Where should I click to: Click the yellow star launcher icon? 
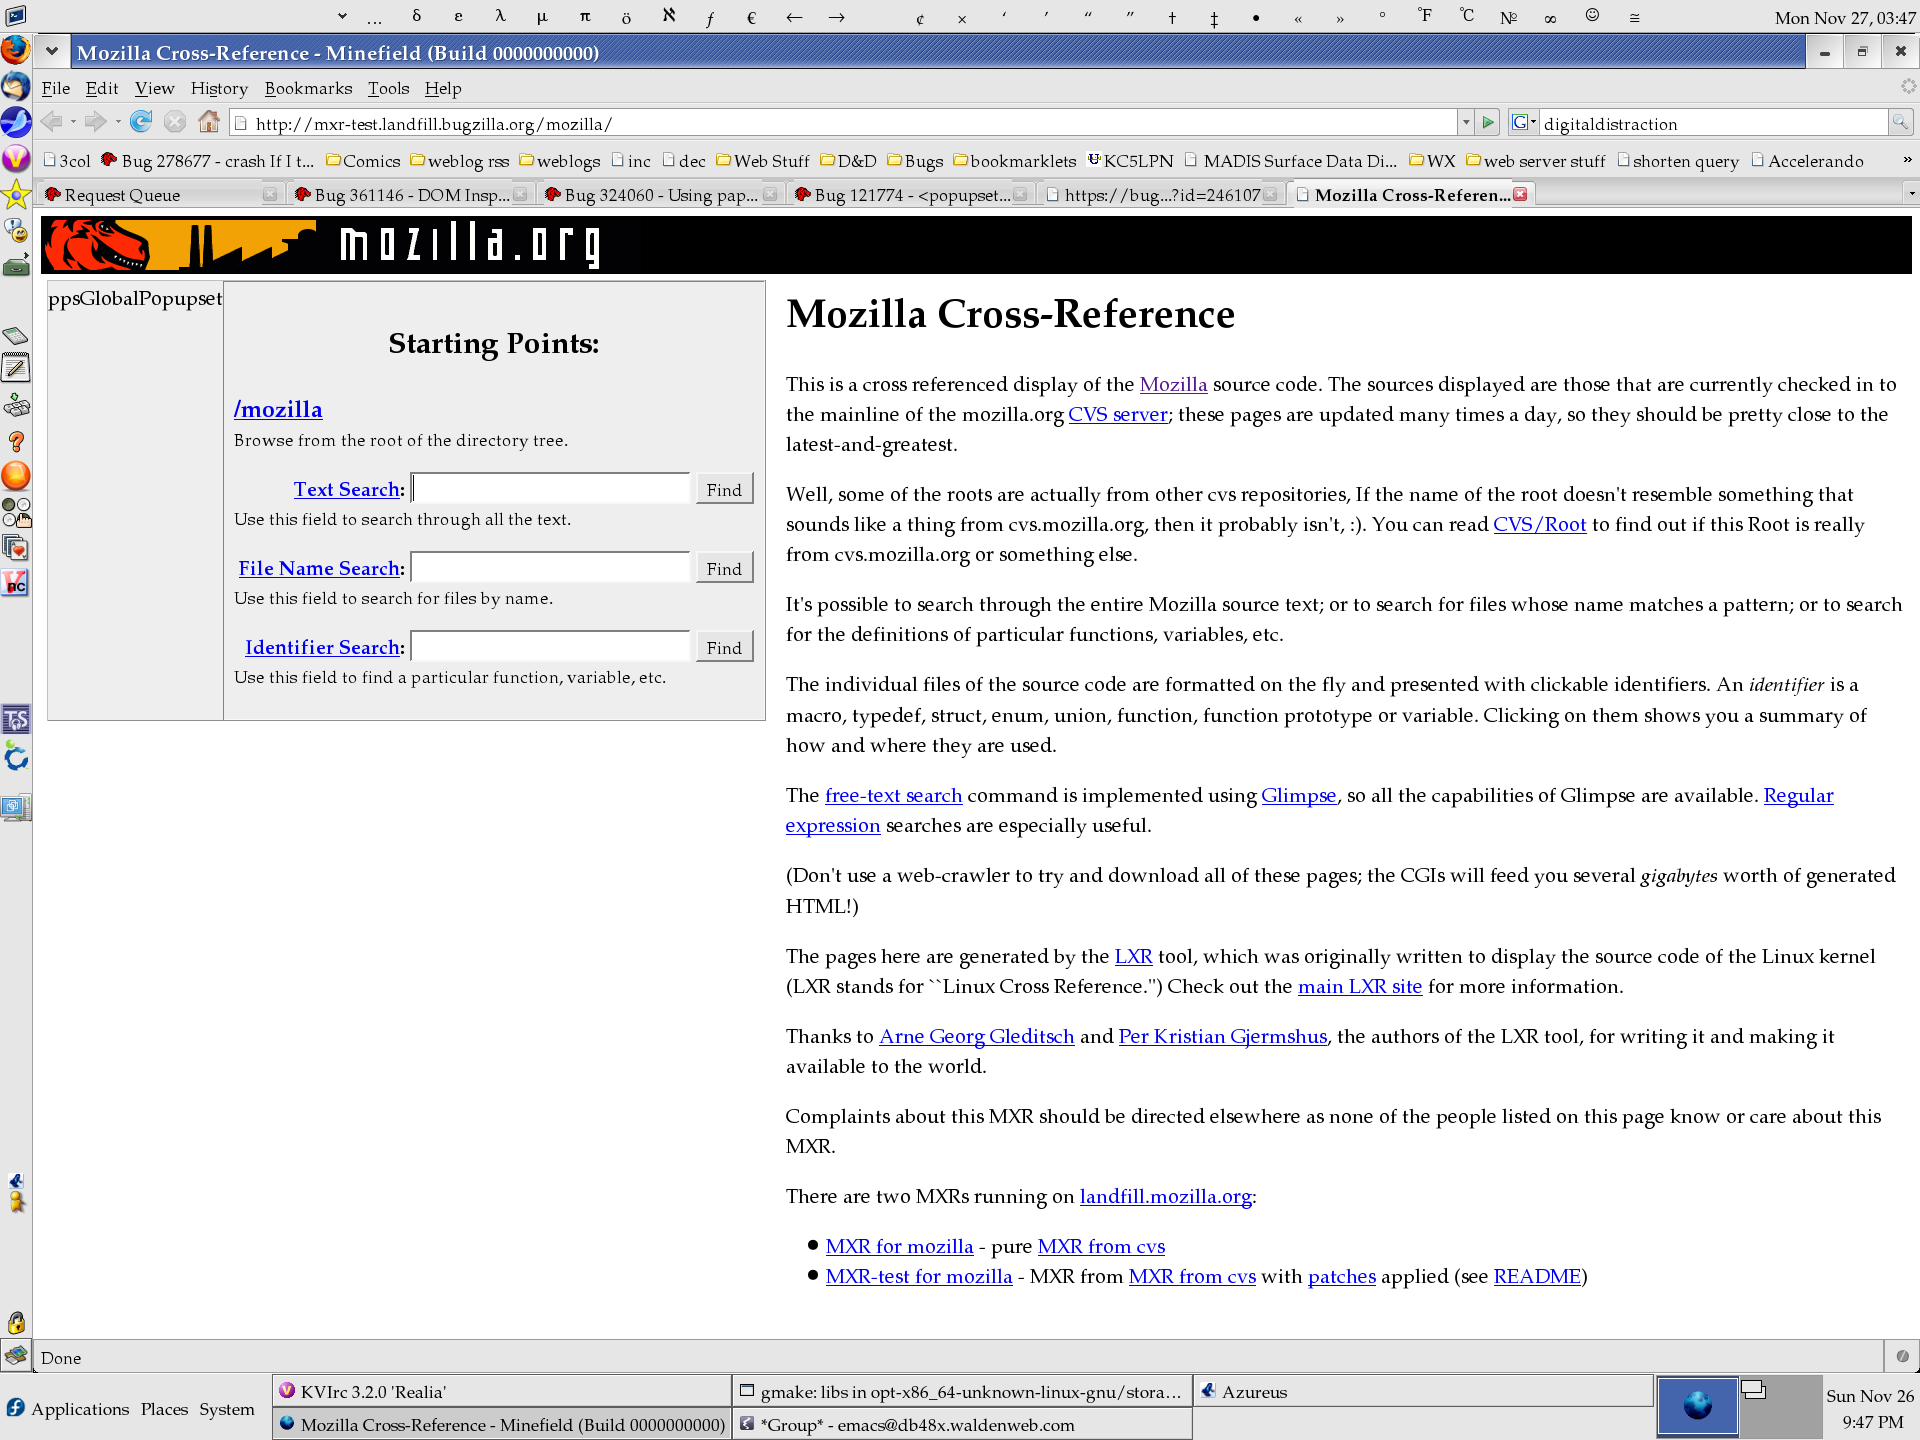16,194
